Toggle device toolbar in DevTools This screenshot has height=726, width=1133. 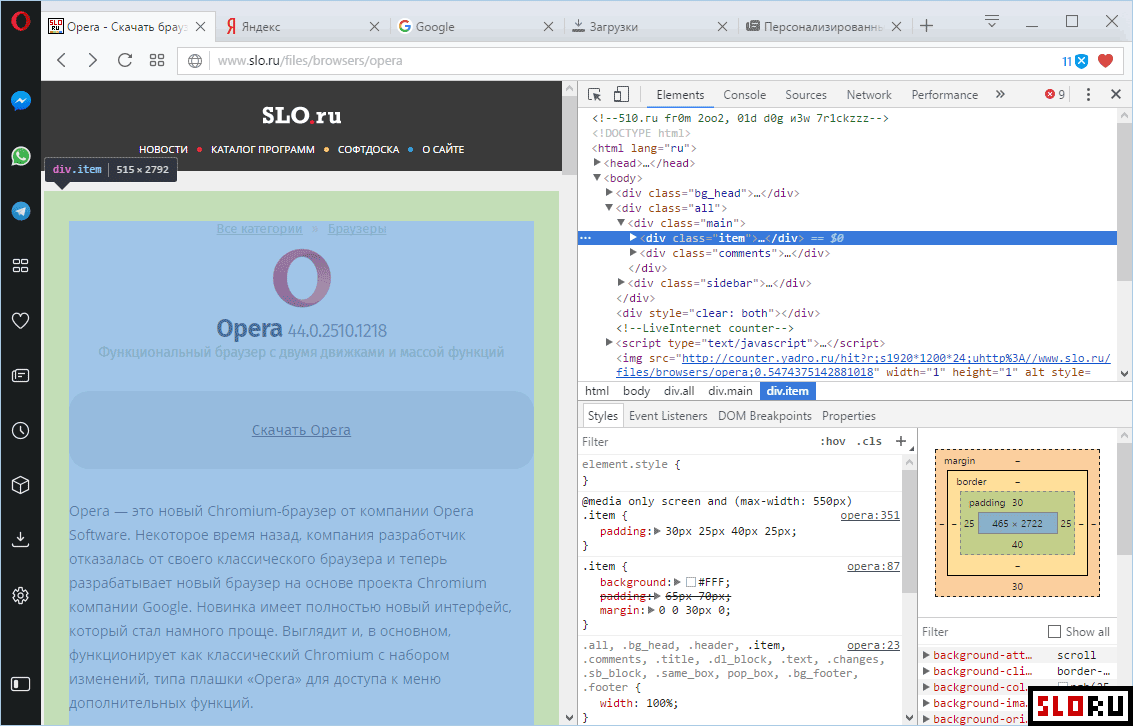coord(621,95)
